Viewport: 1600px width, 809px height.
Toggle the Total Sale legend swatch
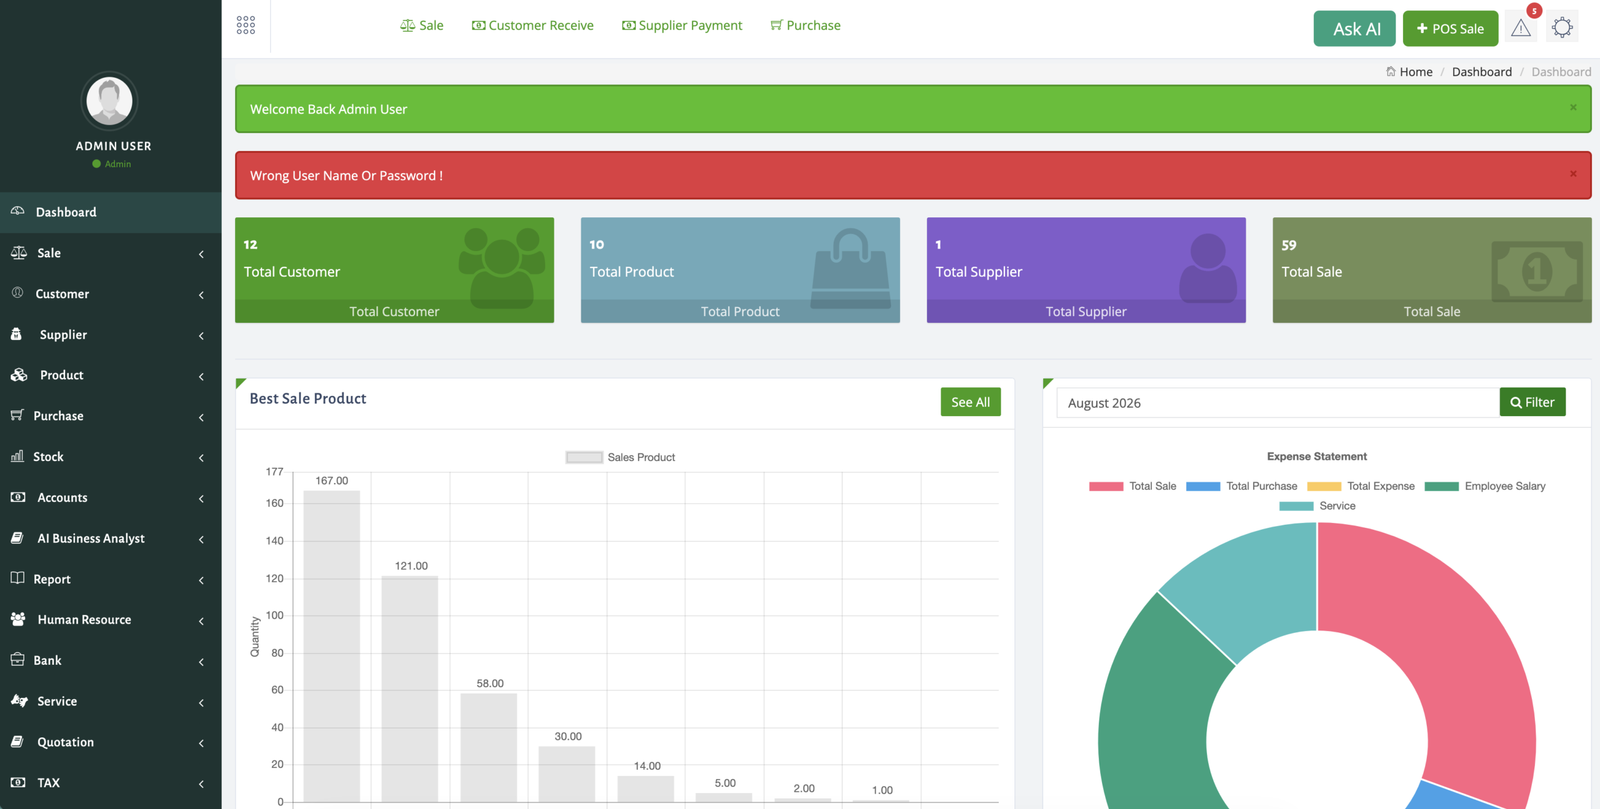click(x=1106, y=486)
